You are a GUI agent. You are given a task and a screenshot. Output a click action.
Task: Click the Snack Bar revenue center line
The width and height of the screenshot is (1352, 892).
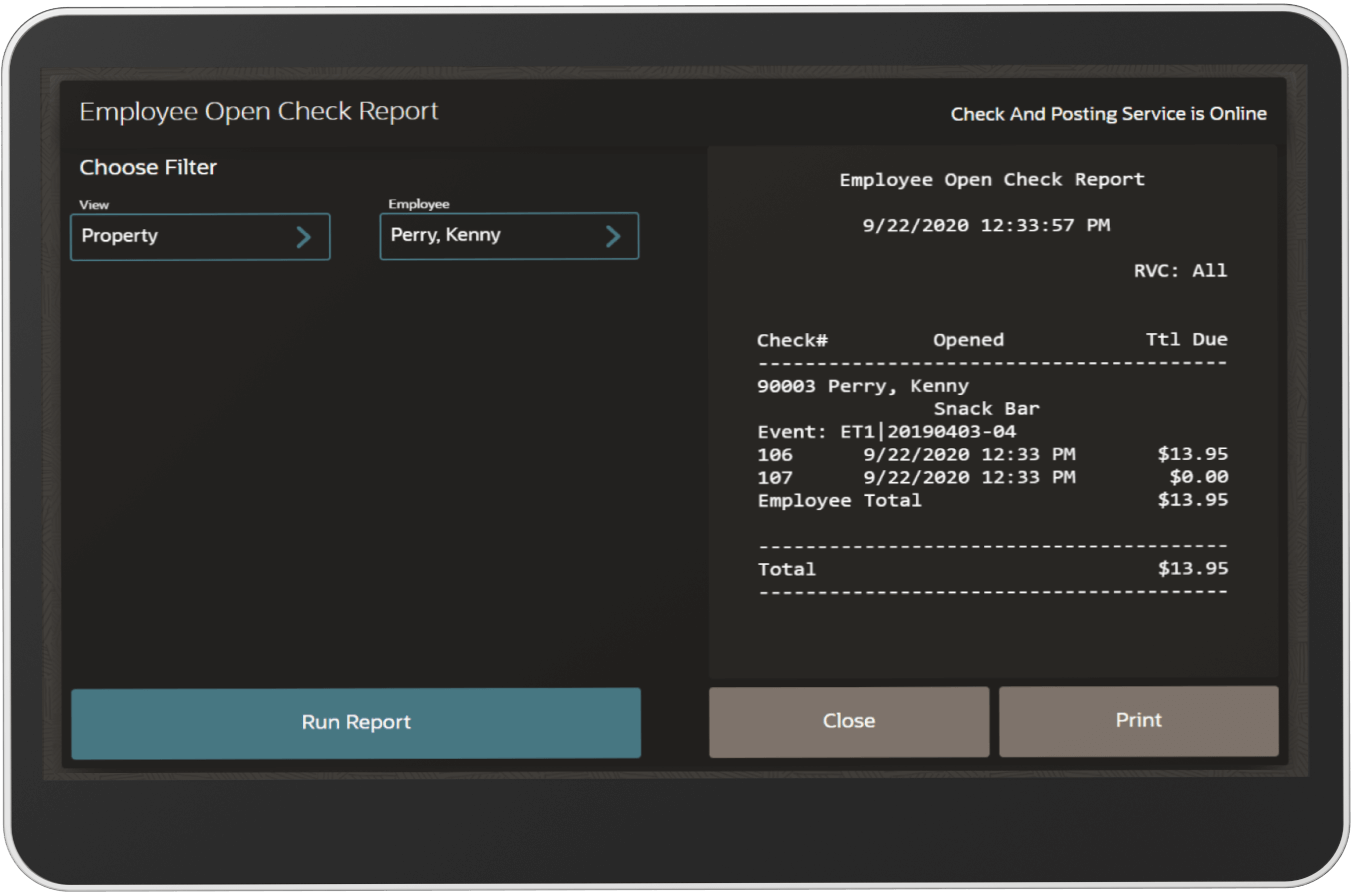point(986,409)
